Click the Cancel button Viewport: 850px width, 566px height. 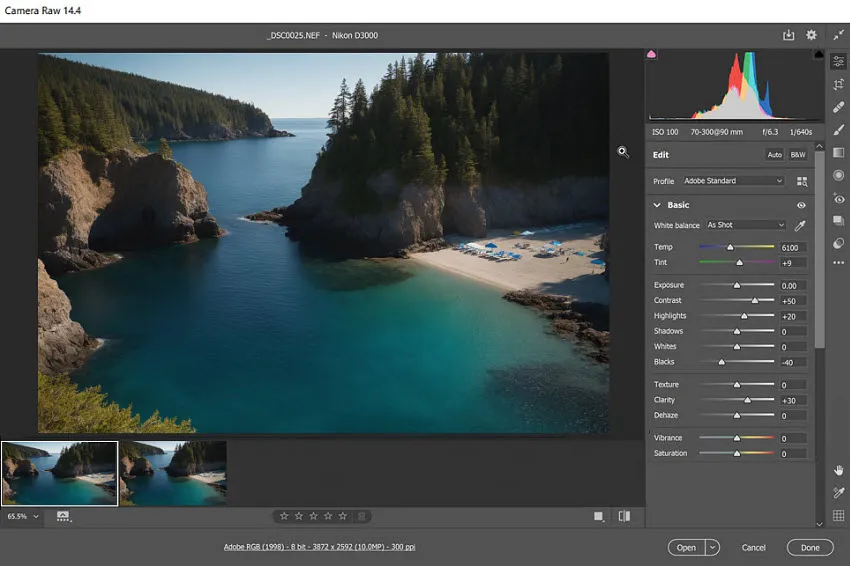click(x=754, y=548)
